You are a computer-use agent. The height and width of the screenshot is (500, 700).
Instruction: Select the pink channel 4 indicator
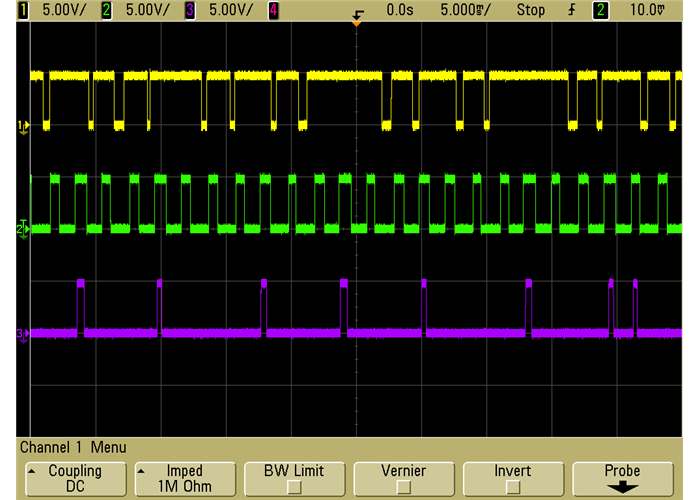pos(274,10)
